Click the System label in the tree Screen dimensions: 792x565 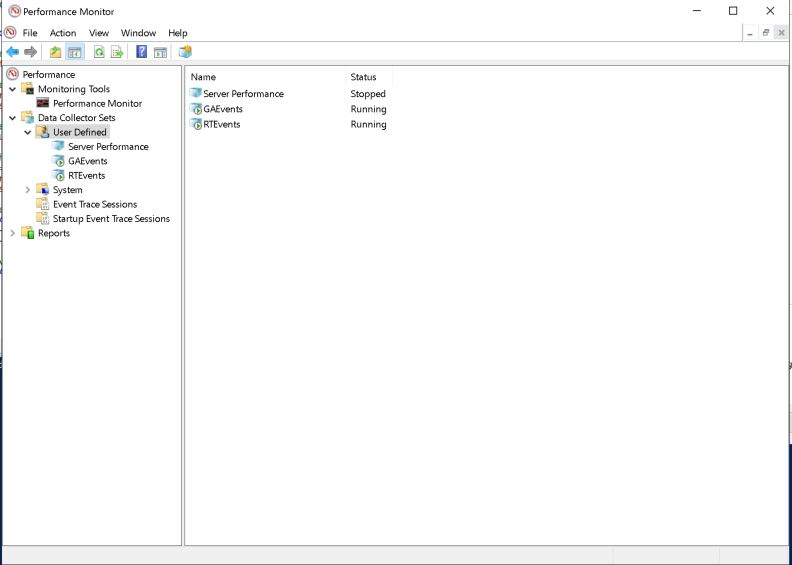point(68,190)
